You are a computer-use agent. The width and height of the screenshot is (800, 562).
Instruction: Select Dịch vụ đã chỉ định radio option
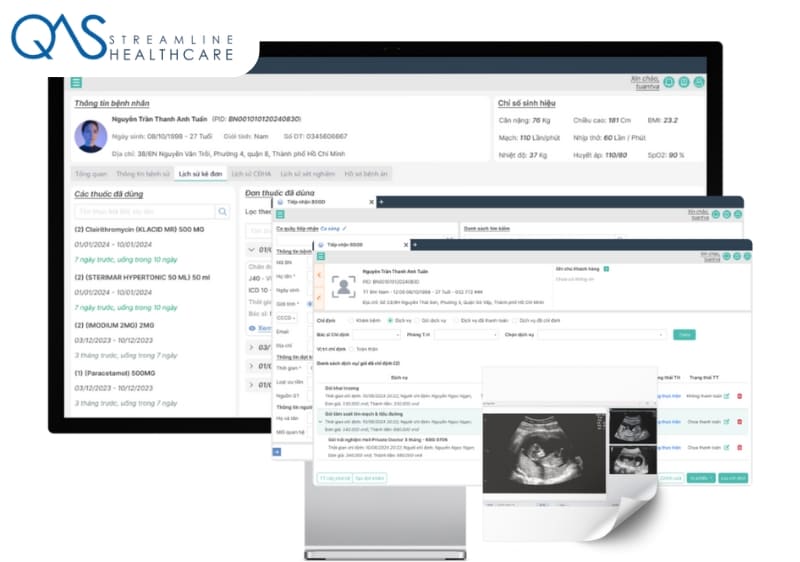coord(514,321)
